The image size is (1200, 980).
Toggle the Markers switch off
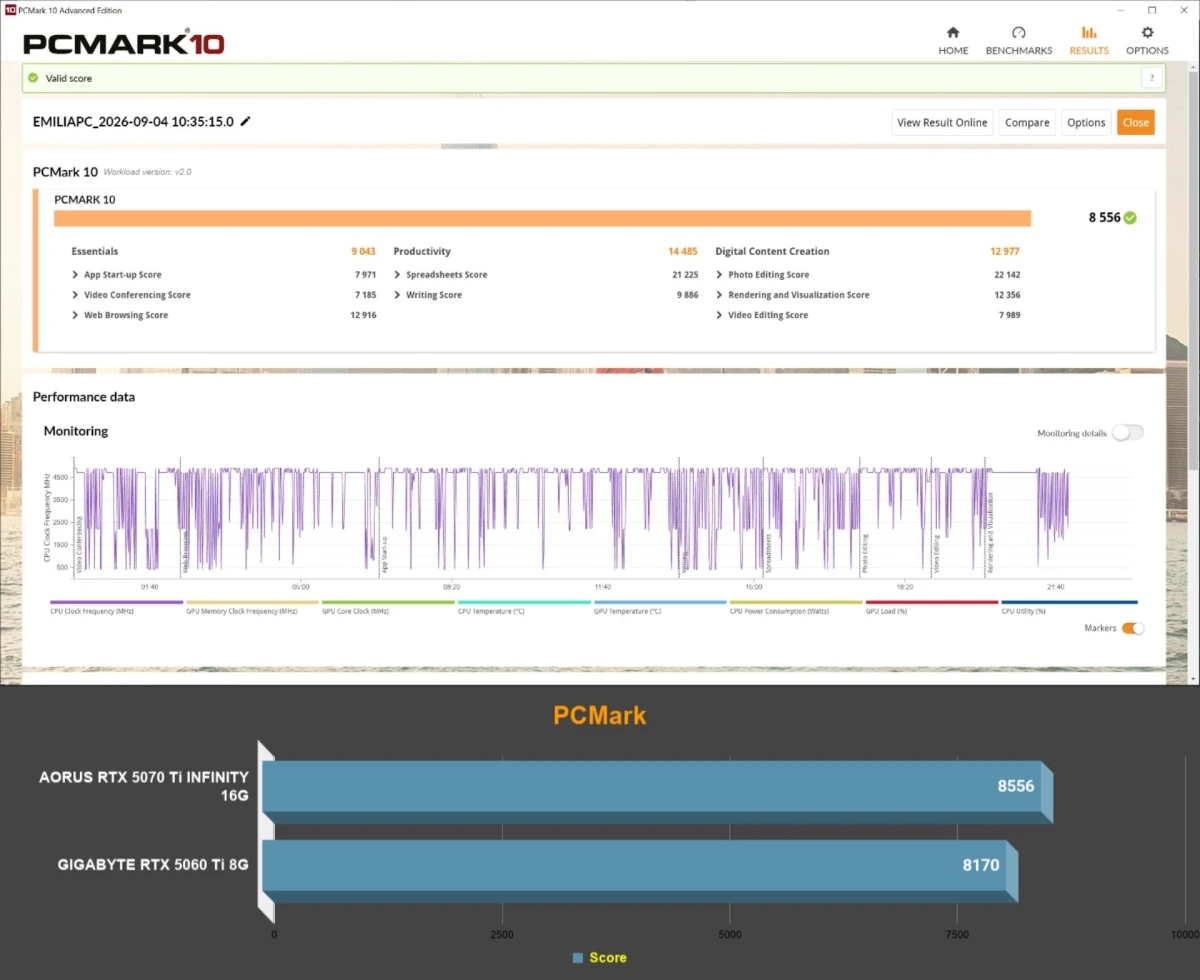coord(1132,628)
